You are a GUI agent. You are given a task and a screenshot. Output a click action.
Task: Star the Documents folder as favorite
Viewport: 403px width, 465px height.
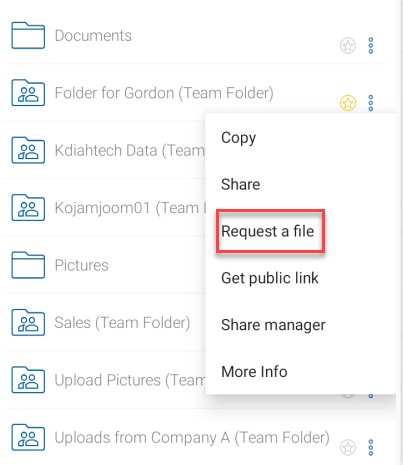348,46
